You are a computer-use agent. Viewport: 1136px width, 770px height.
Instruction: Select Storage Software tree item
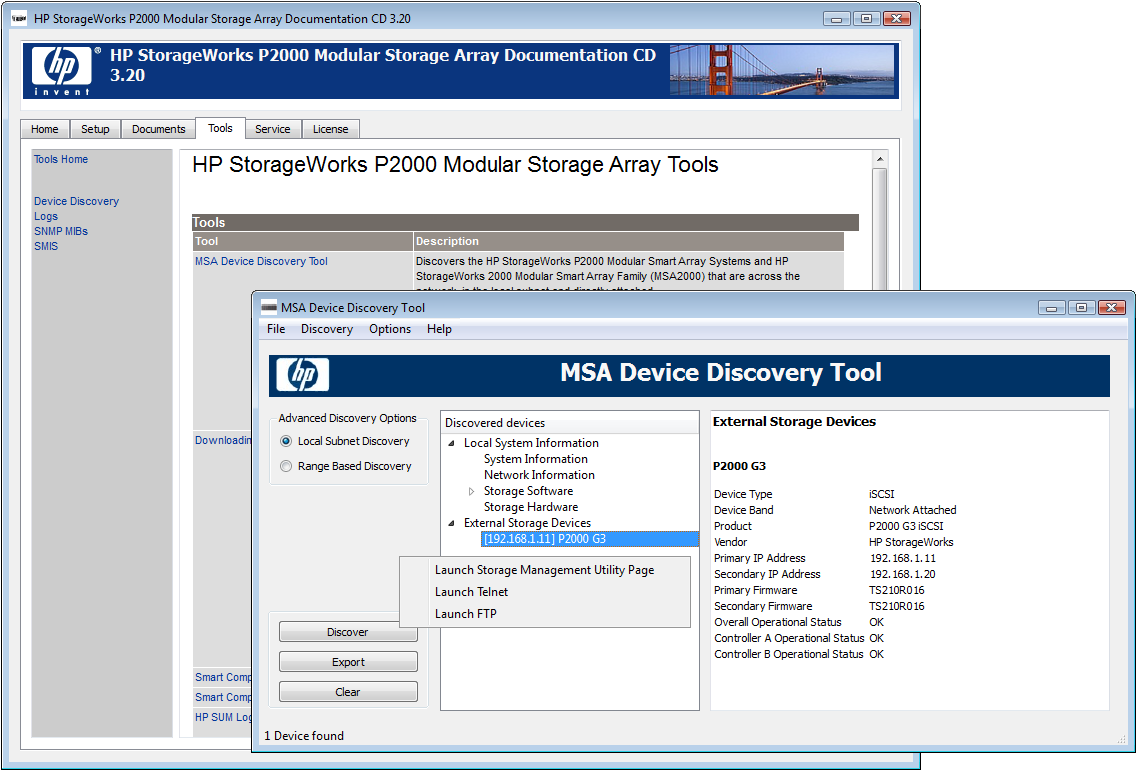(528, 491)
